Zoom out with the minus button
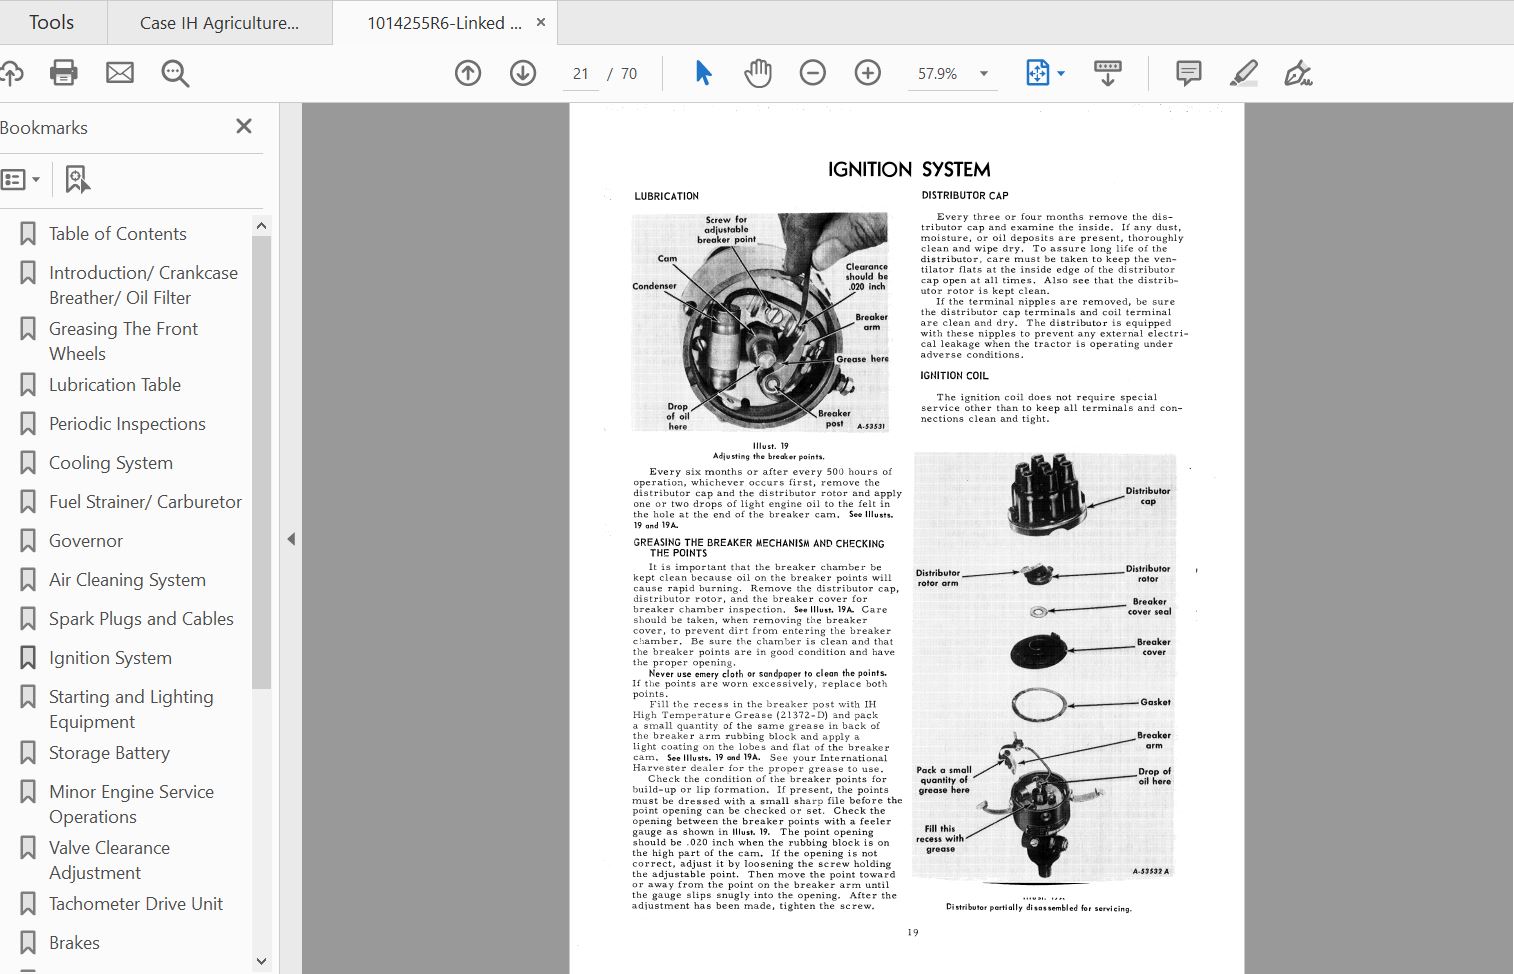The image size is (1514, 974). coord(813,73)
